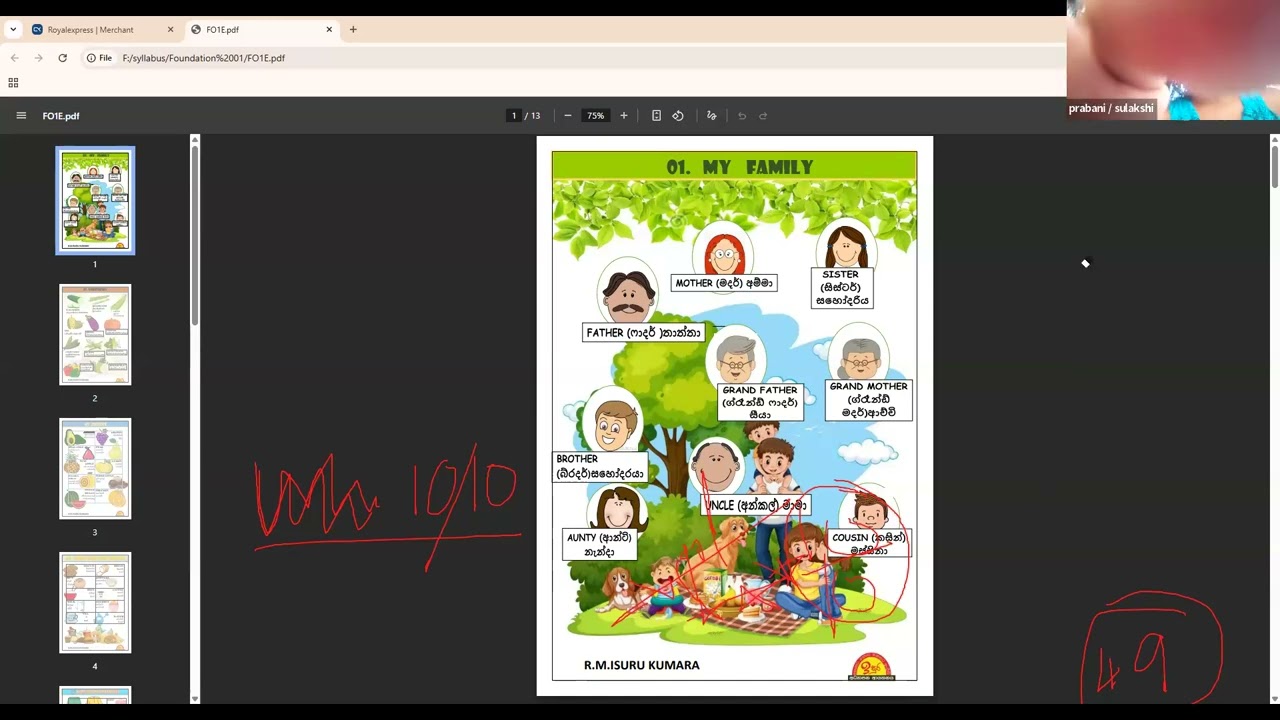Select page 4 thumbnail
Image resolution: width=1280 pixels, height=720 pixels.
(95, 603)
